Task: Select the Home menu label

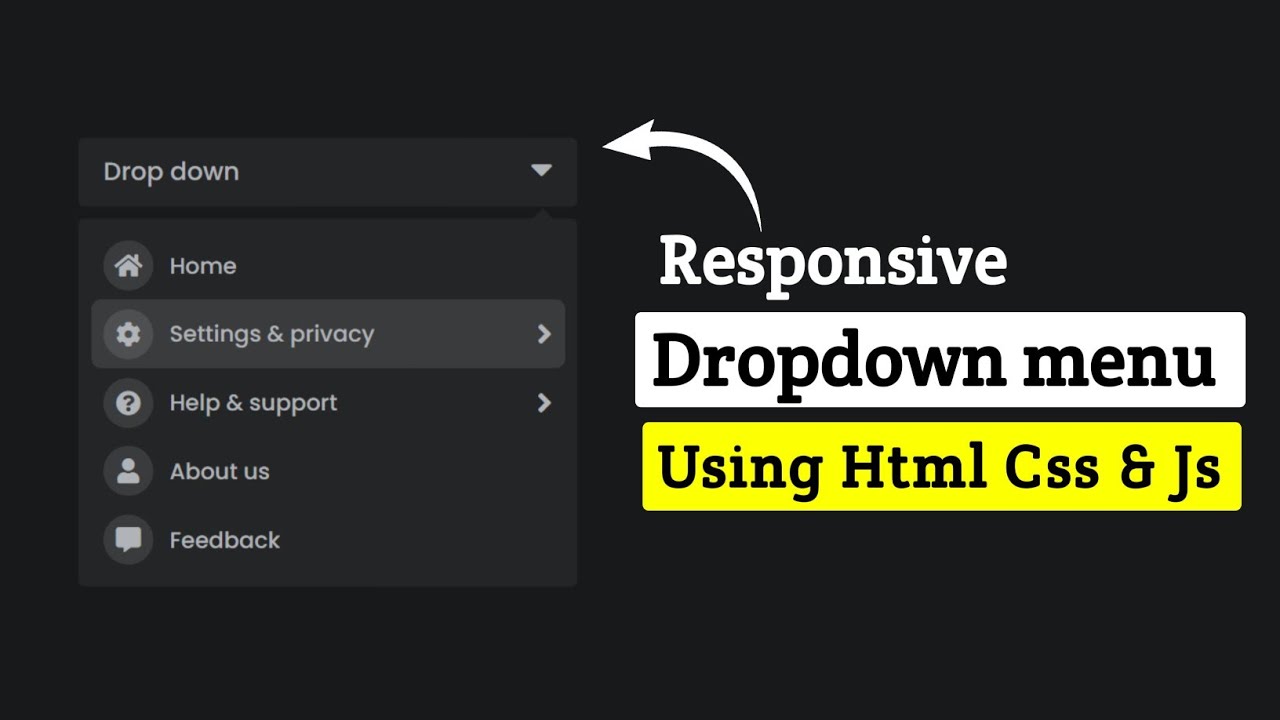Action: pyautogui.click(x=203, y=266)
